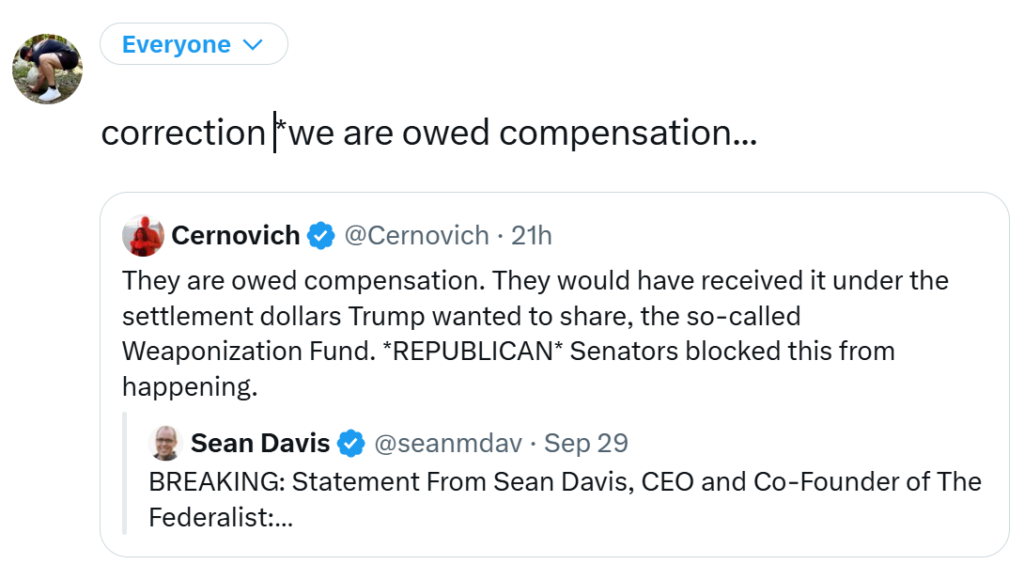Click the @seanmdav handle

point(448,443)
